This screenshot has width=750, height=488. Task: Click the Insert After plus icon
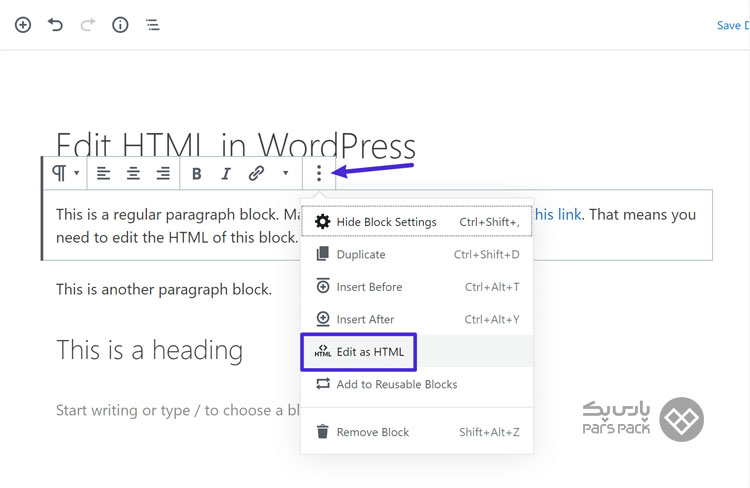323,319
